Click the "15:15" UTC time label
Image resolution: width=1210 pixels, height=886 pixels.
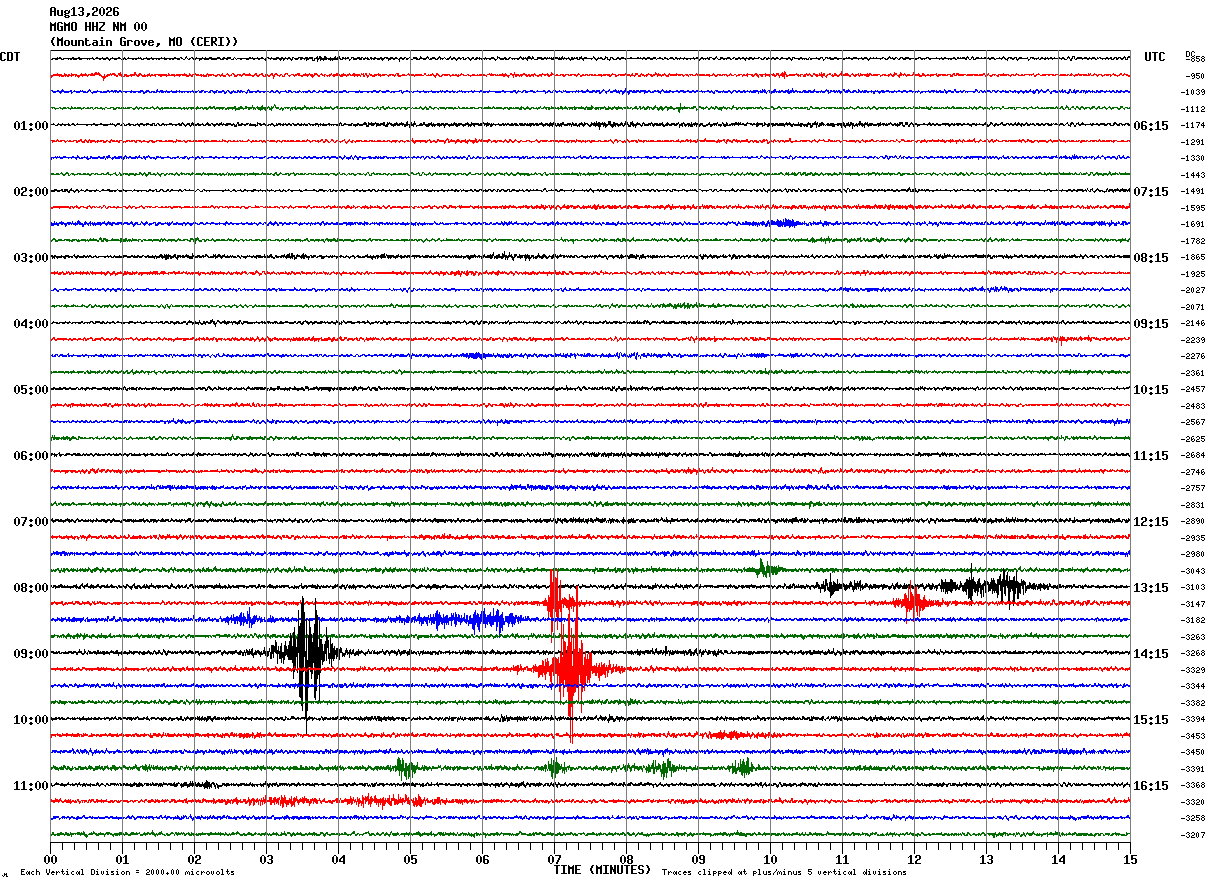pos(1151,720)
